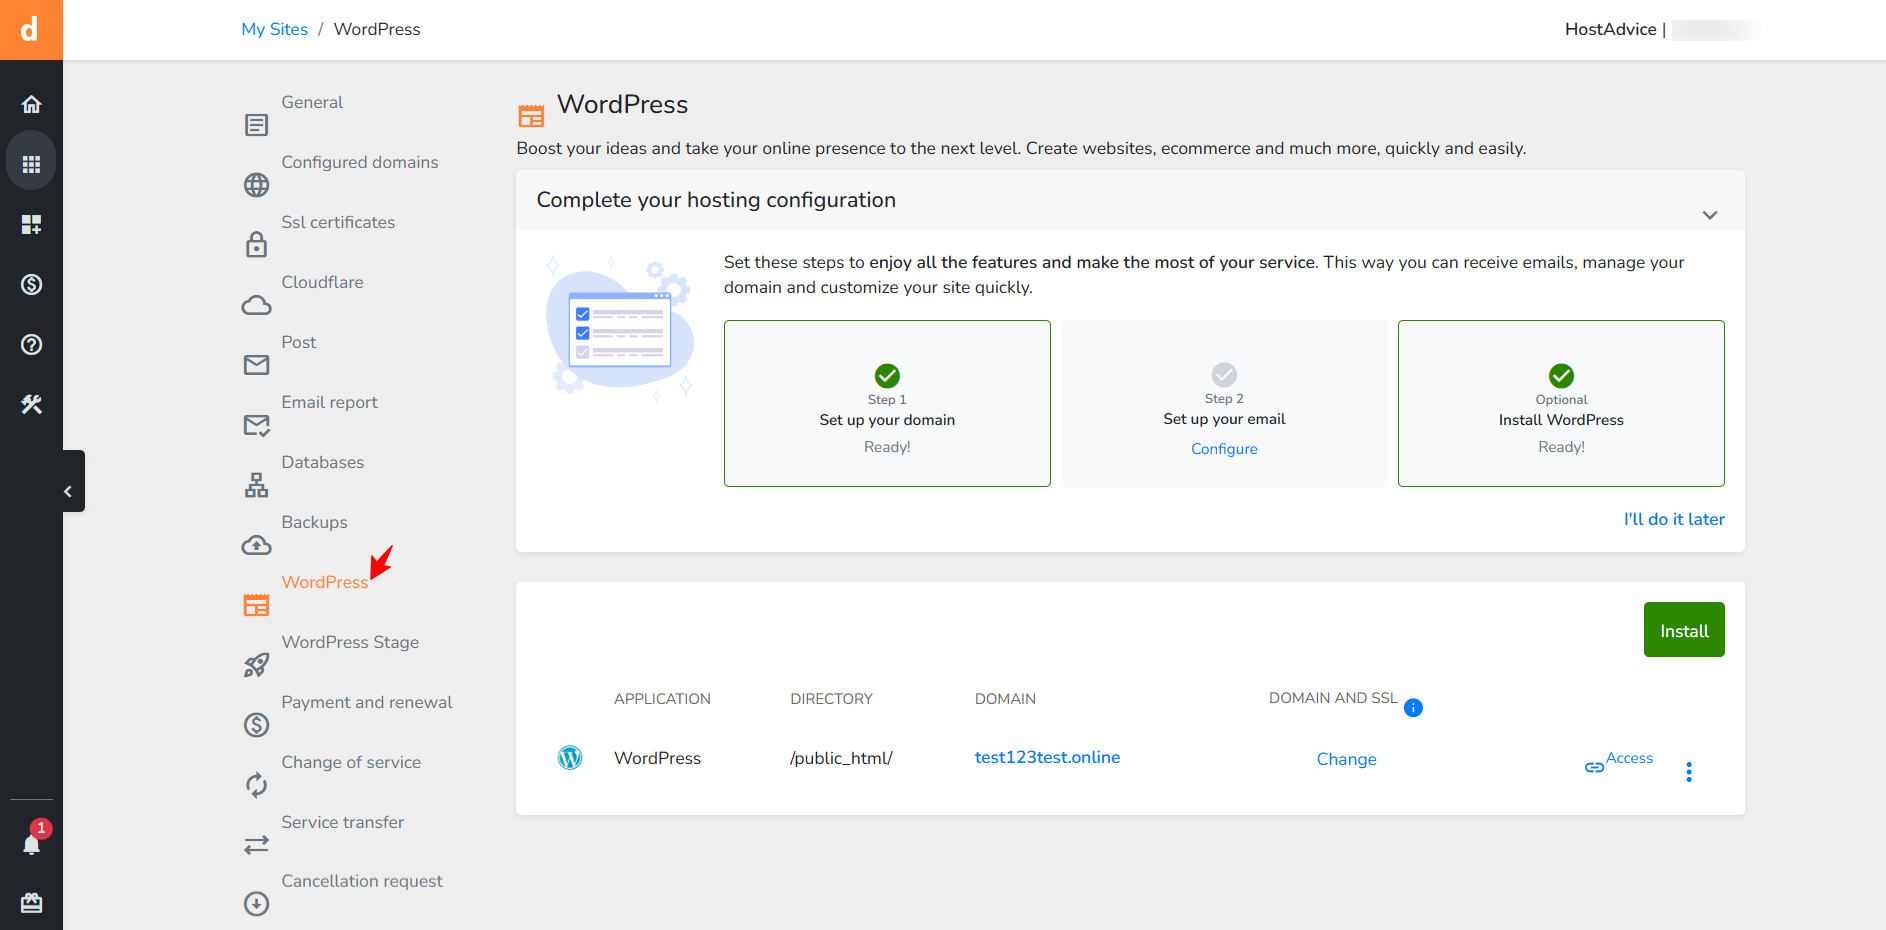Click the green Install button
This screenshot has width=1886, height=930.
1684,630
